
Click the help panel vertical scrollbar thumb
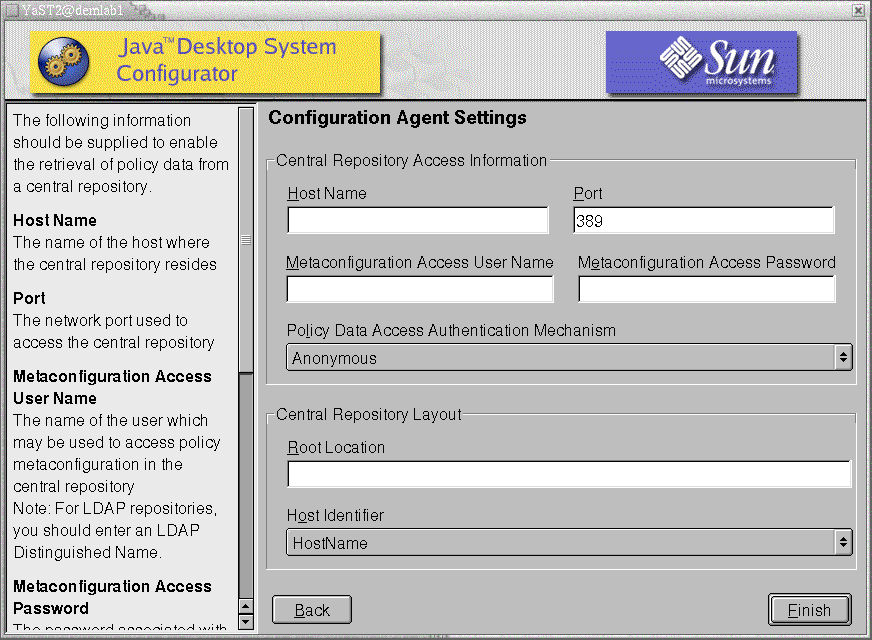(x=245, y=240)
